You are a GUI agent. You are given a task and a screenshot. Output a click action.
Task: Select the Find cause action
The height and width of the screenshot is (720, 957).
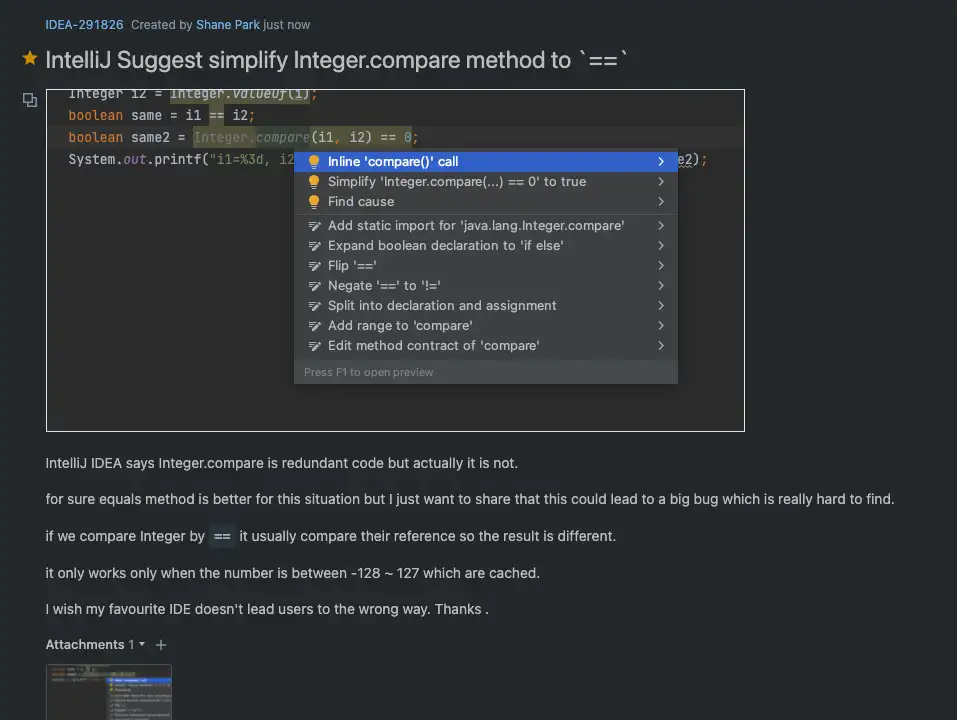click(x=486, y=202)
